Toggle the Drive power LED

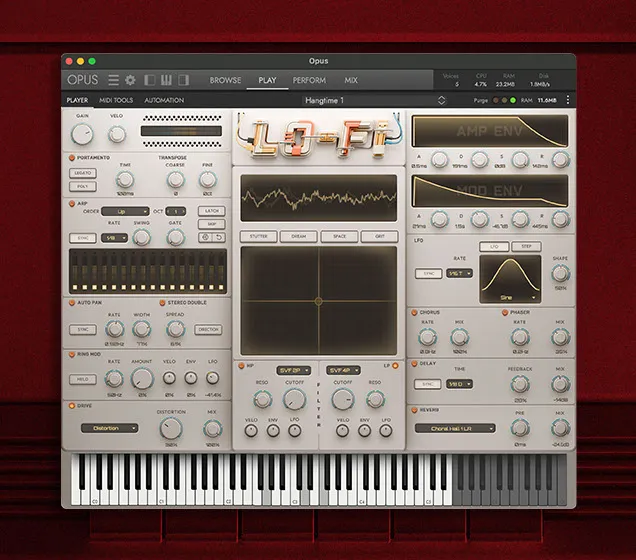pyautogui.click(x=72, y=406)
